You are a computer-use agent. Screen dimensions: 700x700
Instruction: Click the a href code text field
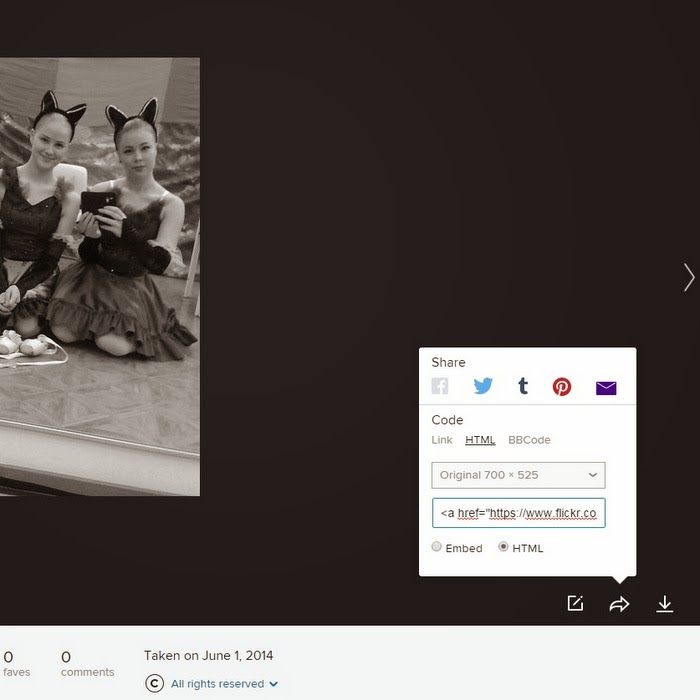(x=518, y=513)
